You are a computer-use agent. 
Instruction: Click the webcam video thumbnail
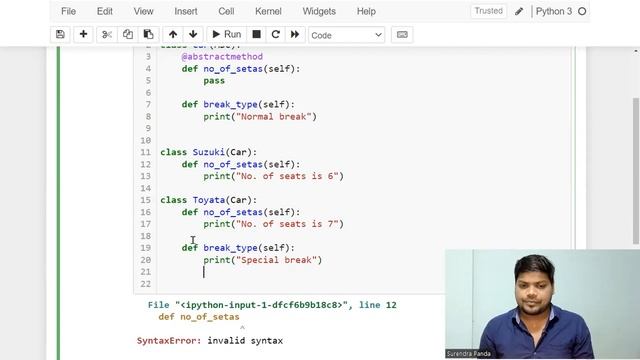tap(542, 304)
